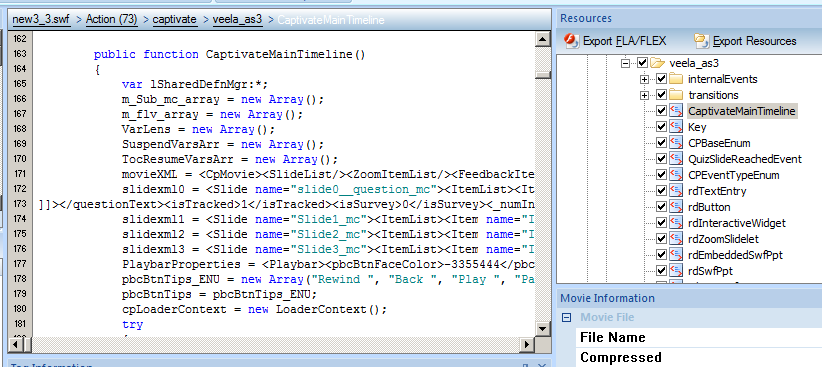Click line number 163 in the gutter
The height and width of the screenshot is (367, 822).
point(20,54)
